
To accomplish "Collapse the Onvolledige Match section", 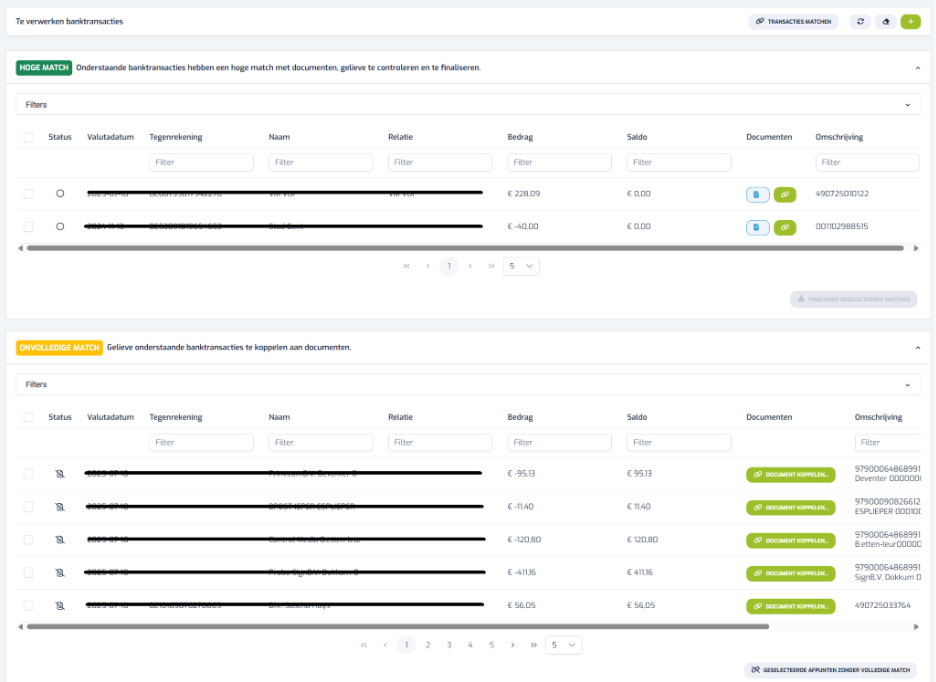I will [x=917, y=348].
